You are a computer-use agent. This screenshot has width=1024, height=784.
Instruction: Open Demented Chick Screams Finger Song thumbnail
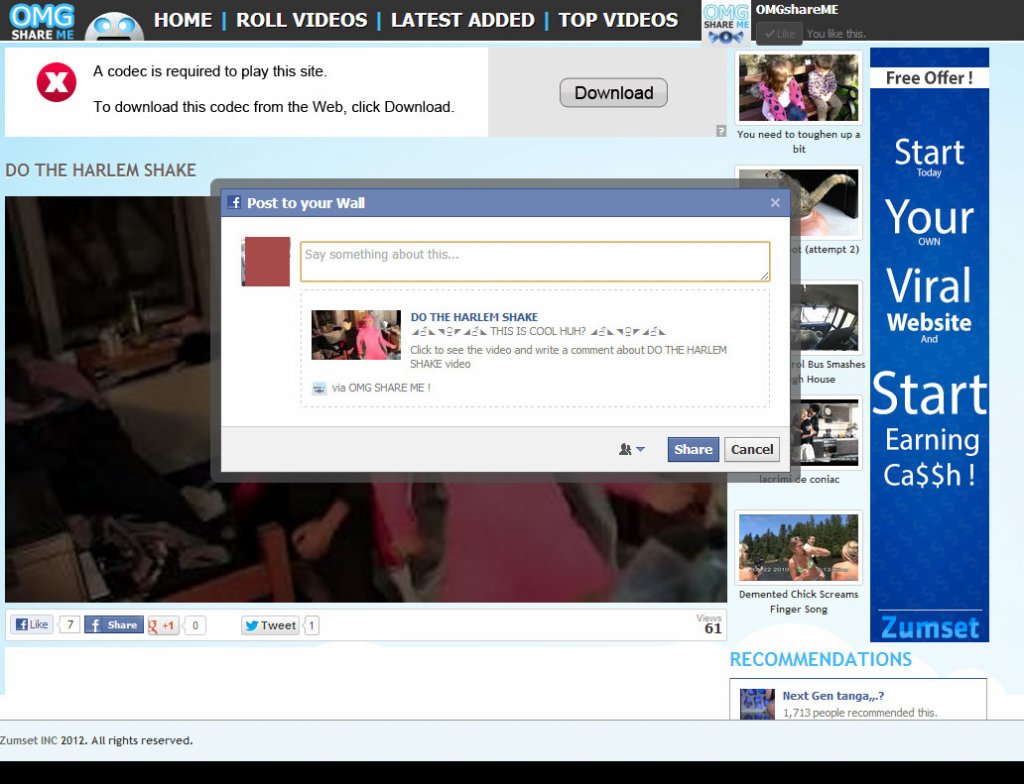coord(798,547)
